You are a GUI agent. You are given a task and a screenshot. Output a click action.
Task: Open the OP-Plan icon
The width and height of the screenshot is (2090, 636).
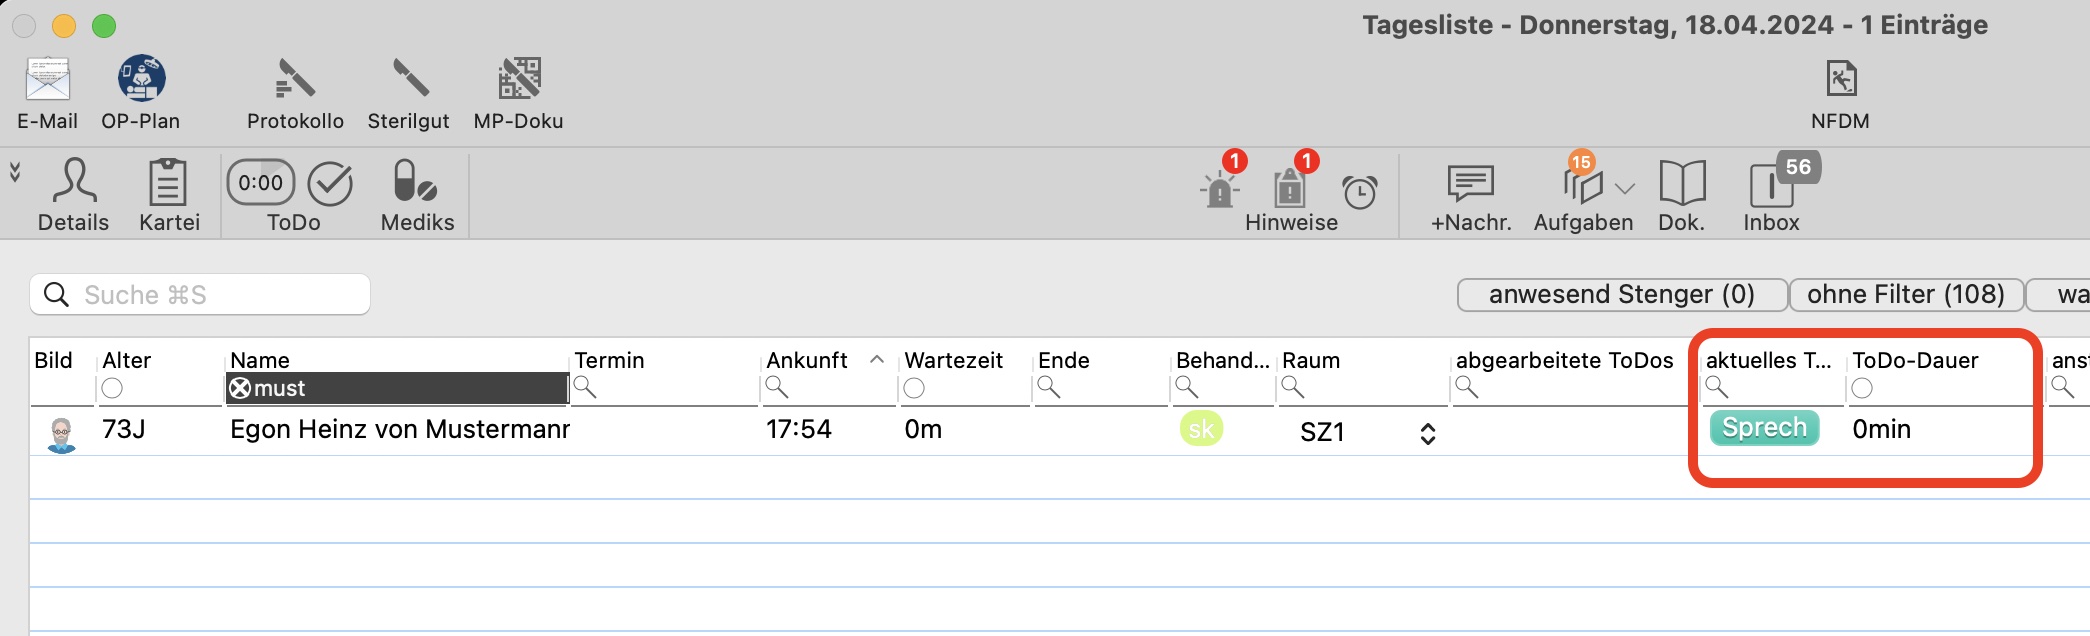(x=141, y=80)
